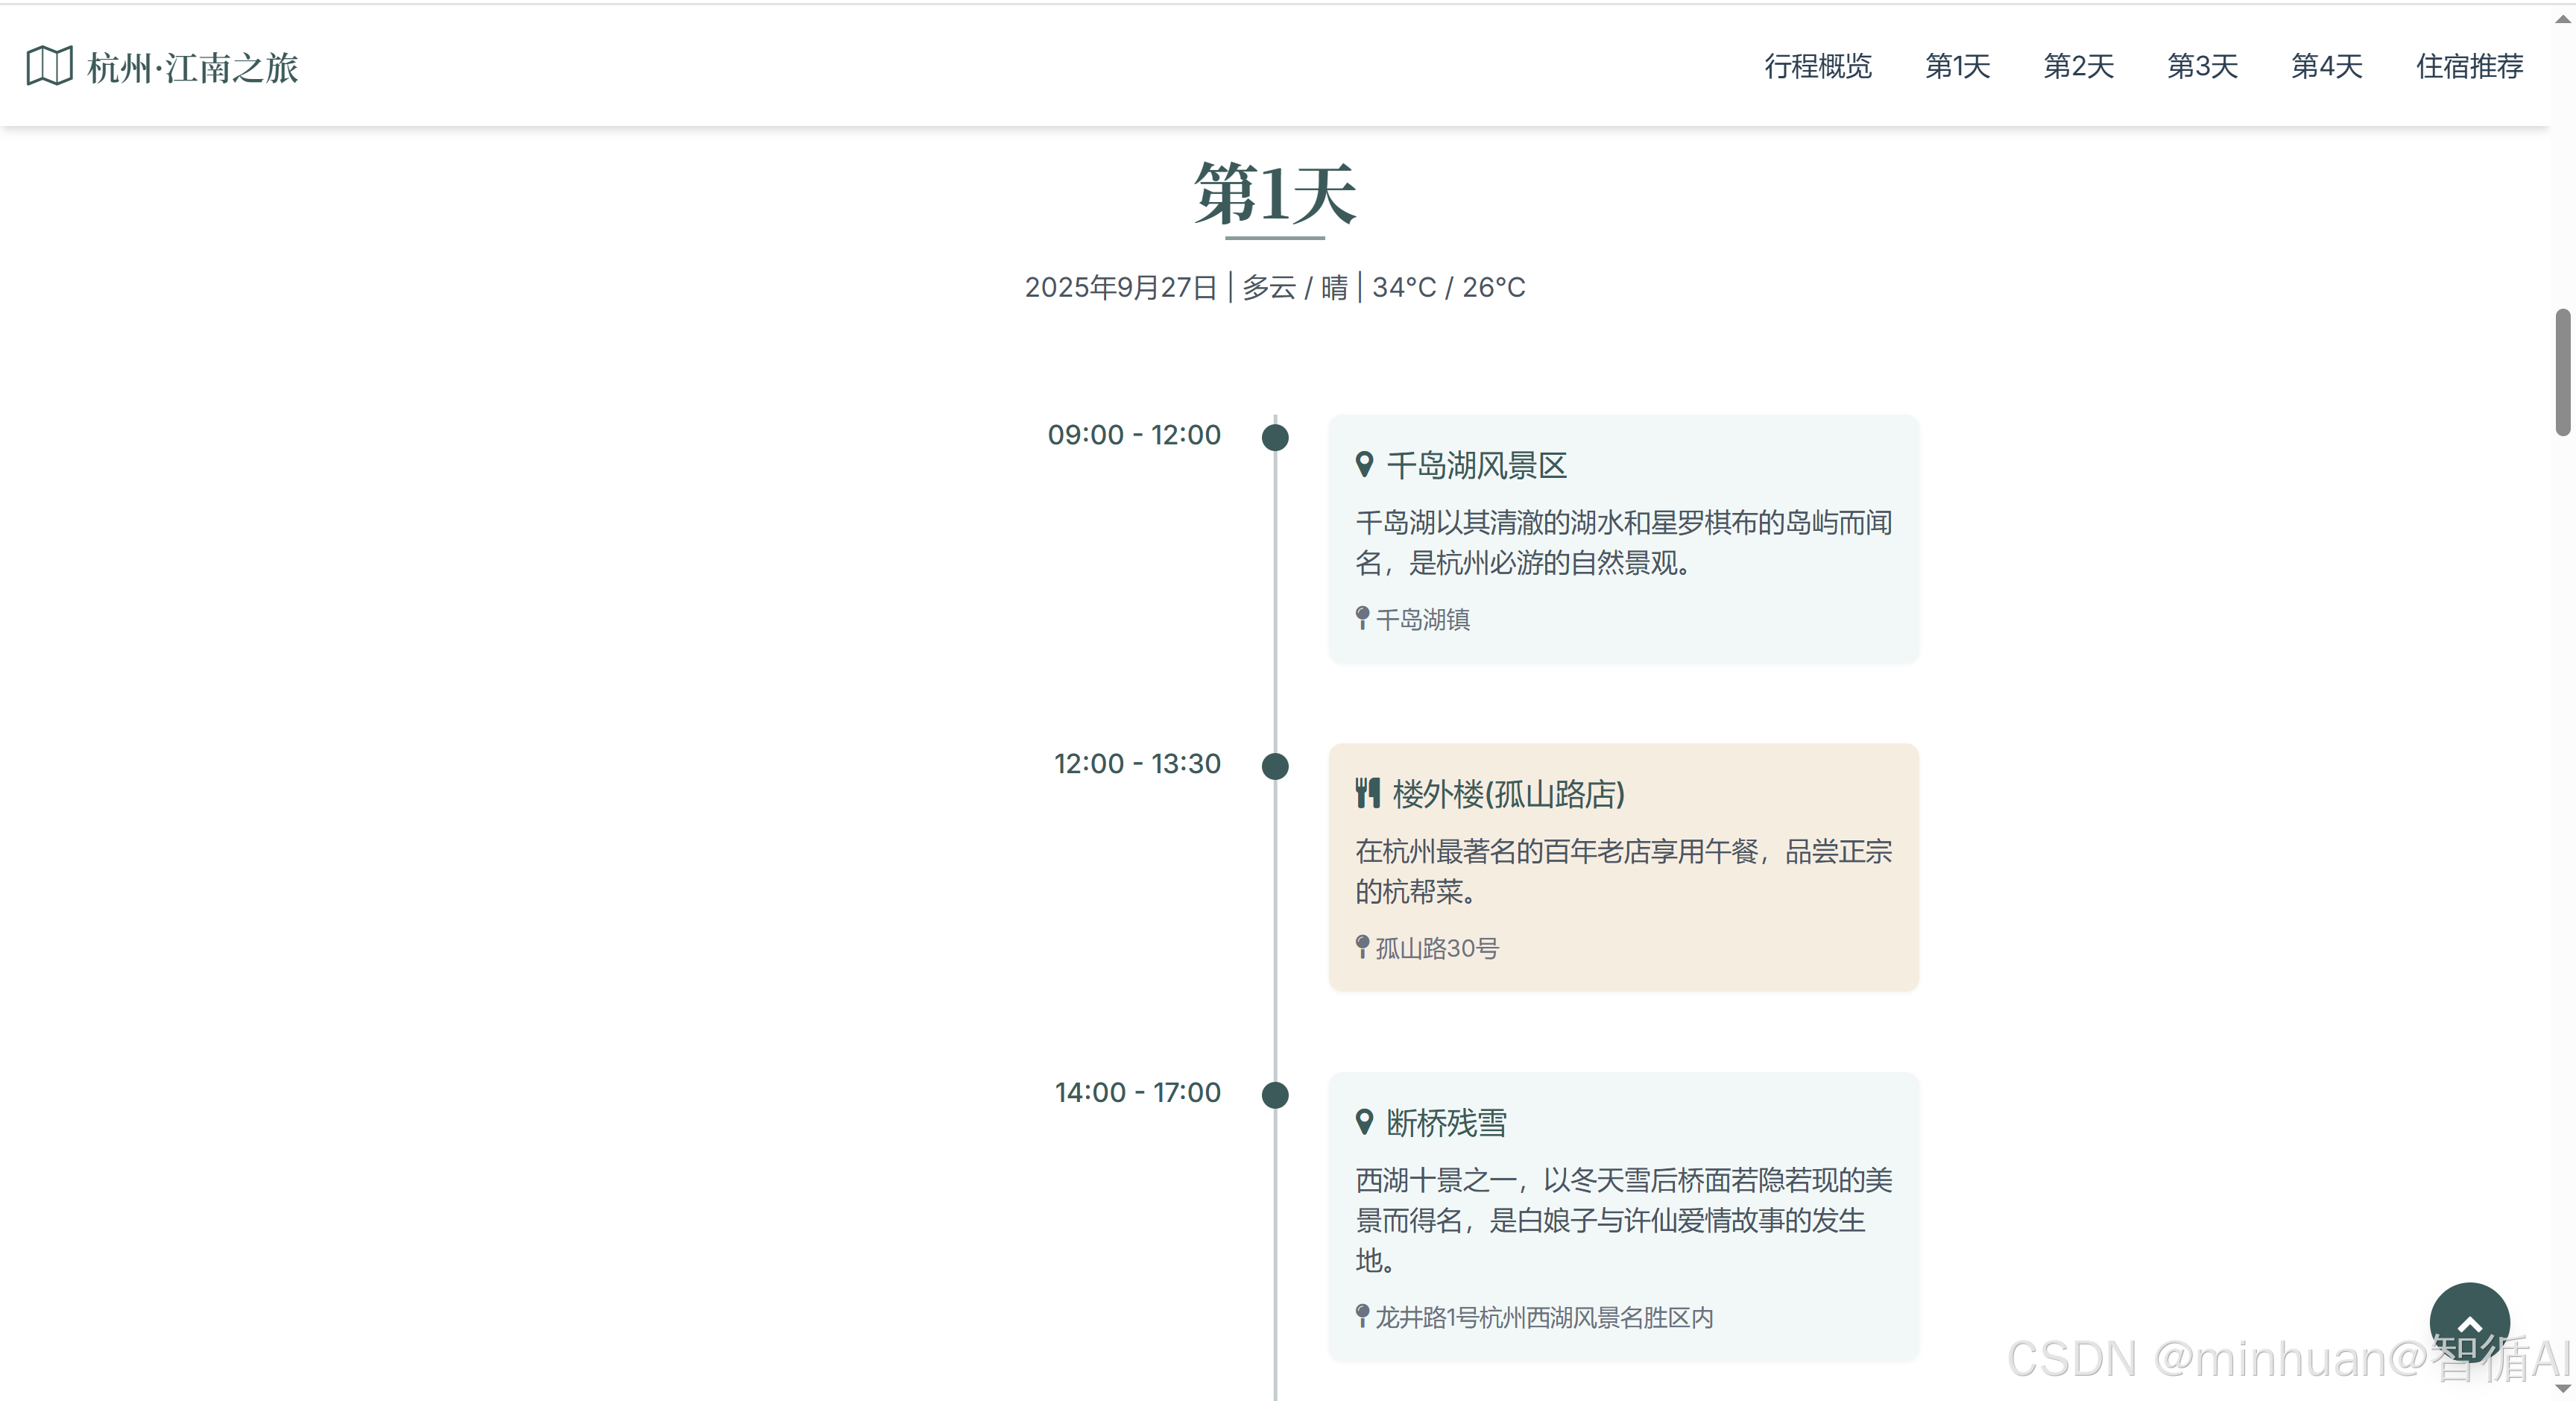This screenshot has height=1401, width=2576.
Task: Click the 断桥残雪 card title
Action: [x=1446, y=1123]
